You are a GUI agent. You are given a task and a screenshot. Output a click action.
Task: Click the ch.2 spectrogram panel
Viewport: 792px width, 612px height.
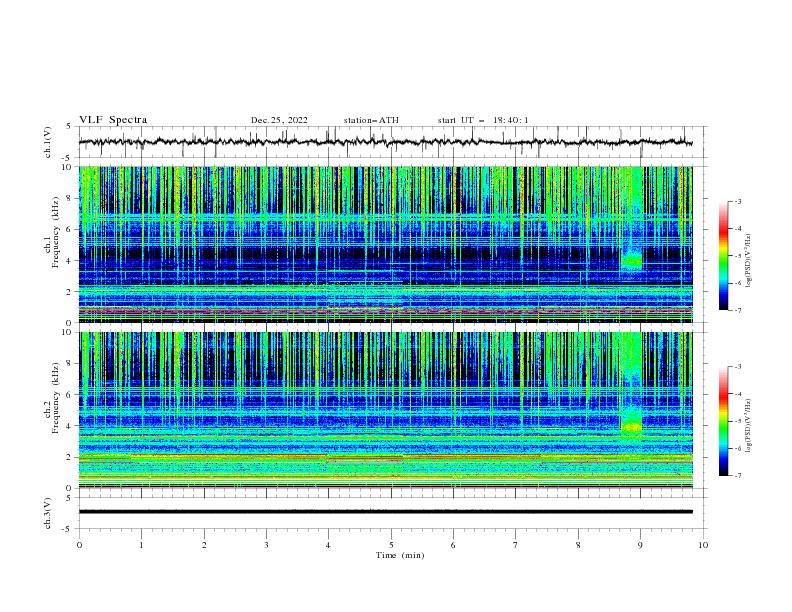pyautogui.click(x=386, y=410)
